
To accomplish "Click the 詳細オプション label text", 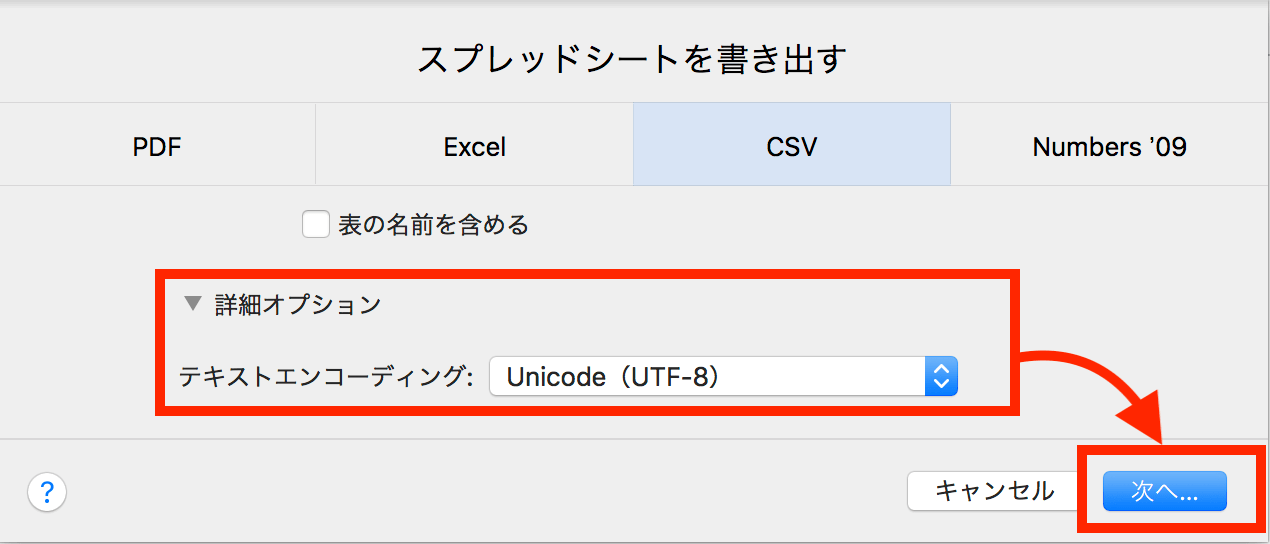I will coord(298,304).
